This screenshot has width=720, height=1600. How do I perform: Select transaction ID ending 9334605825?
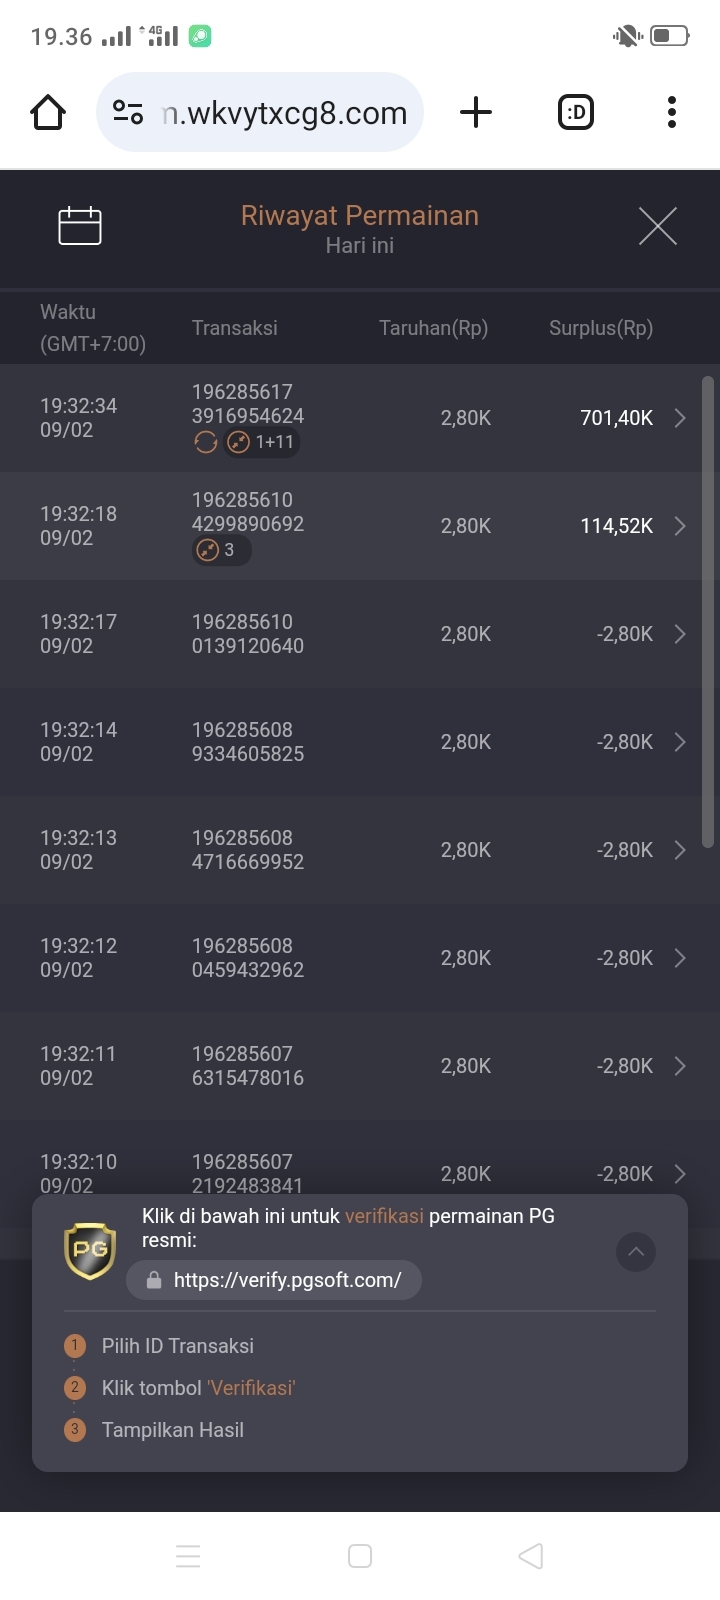(x=248, y=742)
